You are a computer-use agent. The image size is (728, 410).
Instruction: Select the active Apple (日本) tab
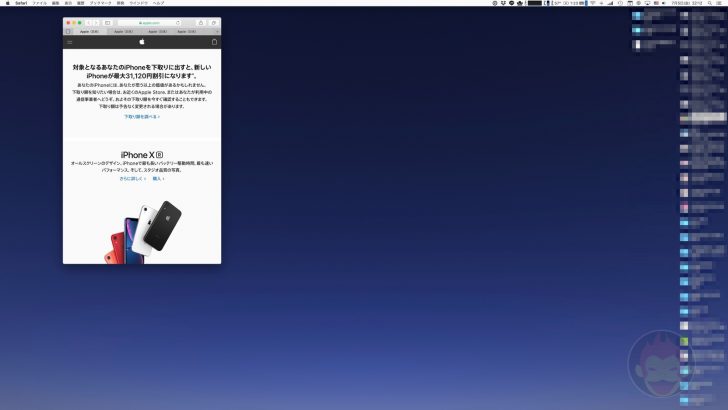(x=89, y=32)
